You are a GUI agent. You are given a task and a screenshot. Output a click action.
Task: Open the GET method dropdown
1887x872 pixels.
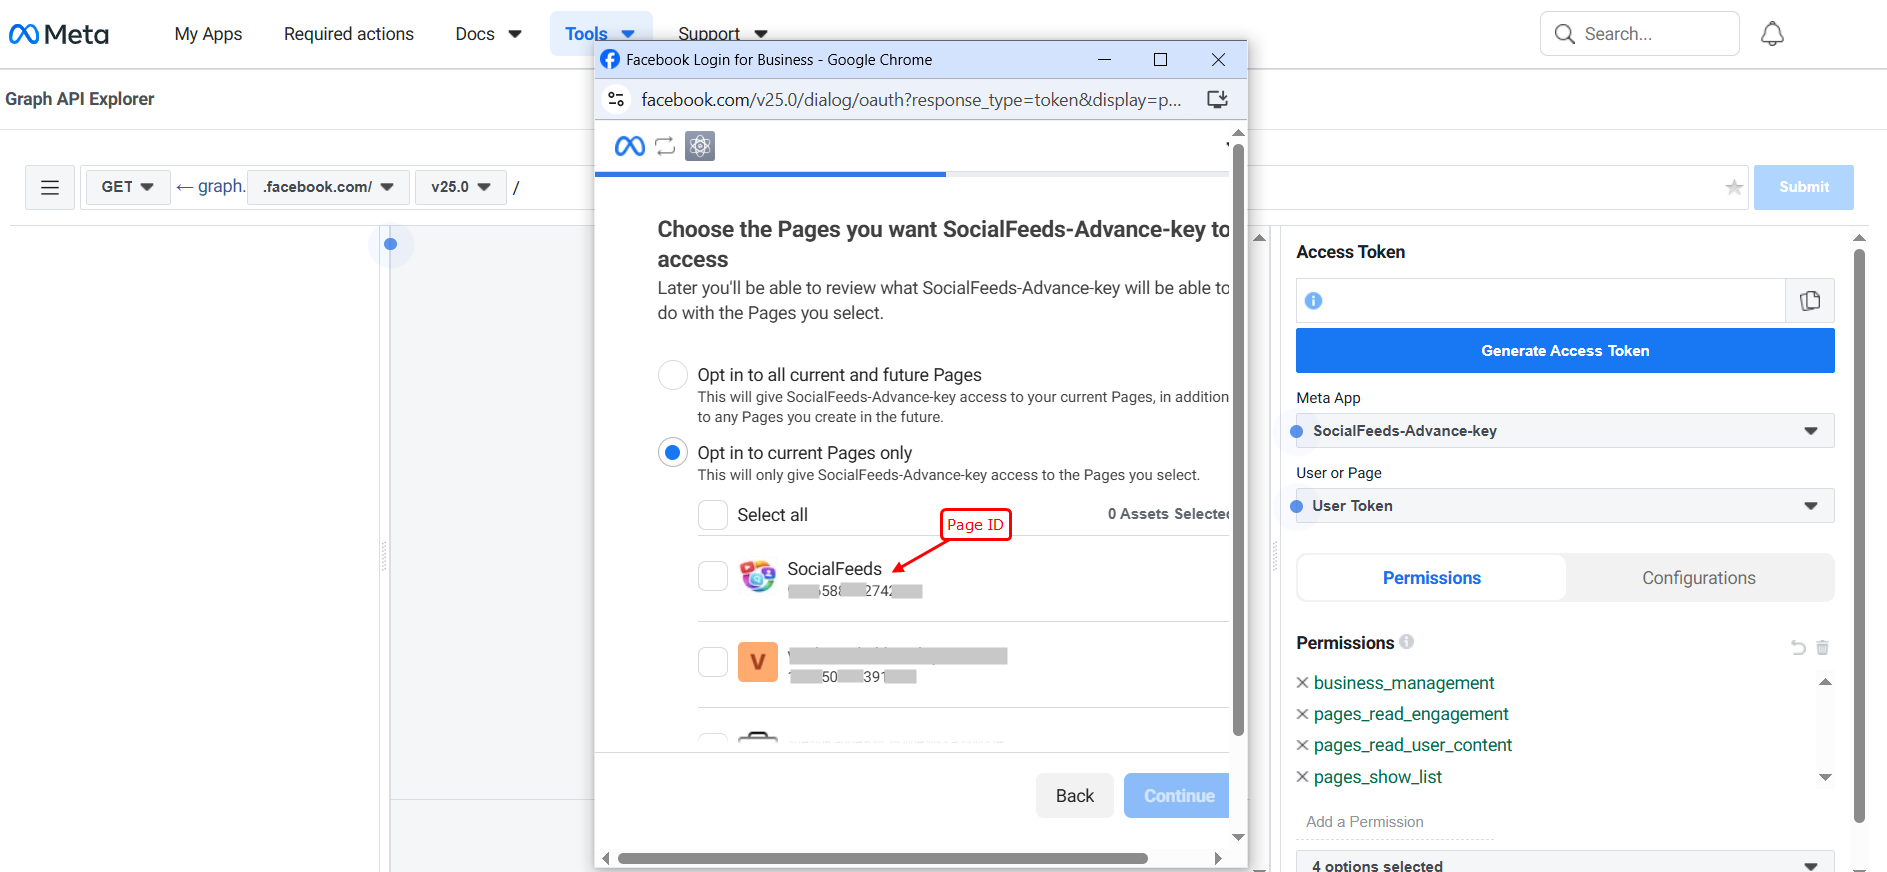[127, 187]
